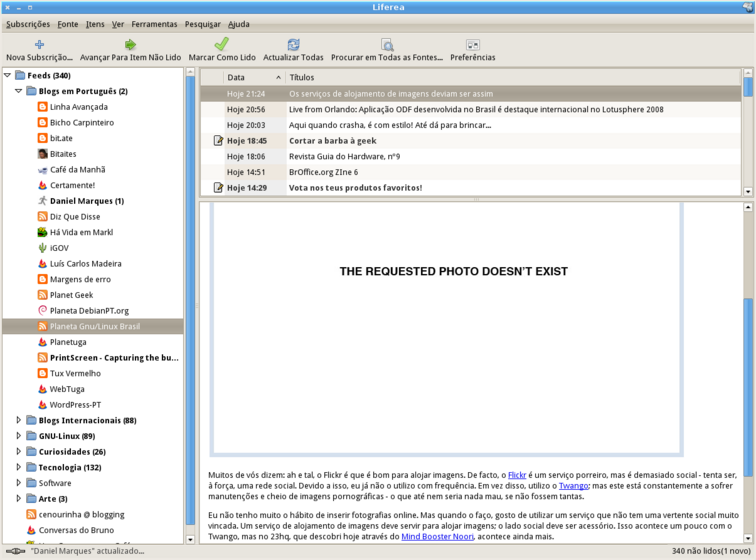Expand the Blogs Internacionais folder
756x560 pixels.
(19, 420)
